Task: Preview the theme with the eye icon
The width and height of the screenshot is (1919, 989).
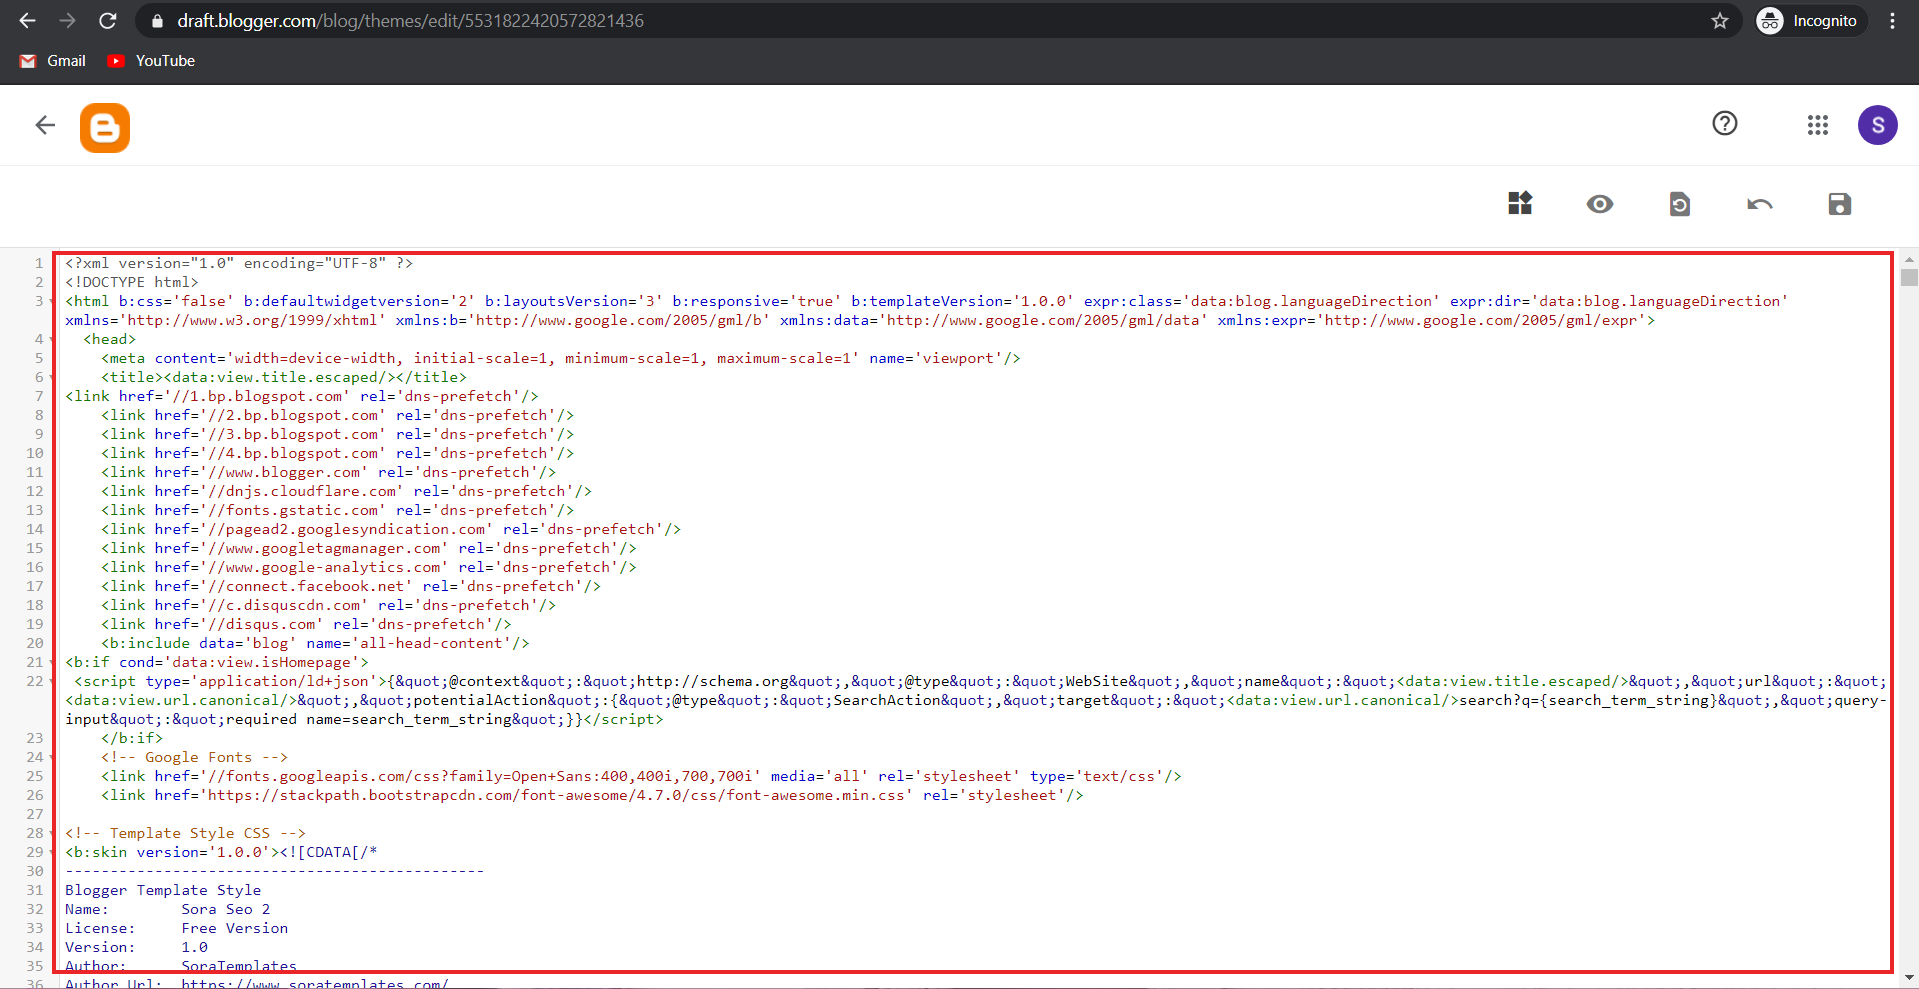Action: click(x=1600, y=204)
